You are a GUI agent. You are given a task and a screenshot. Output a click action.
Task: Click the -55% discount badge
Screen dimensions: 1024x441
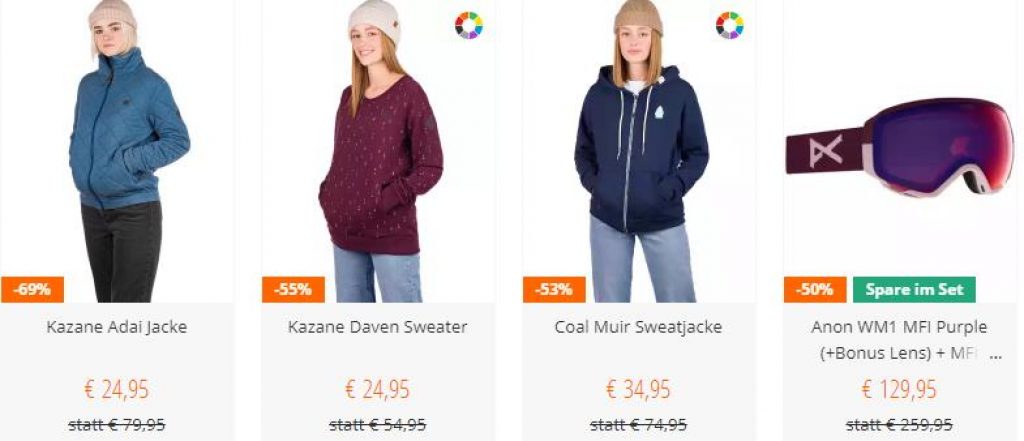tap(293, 289)
